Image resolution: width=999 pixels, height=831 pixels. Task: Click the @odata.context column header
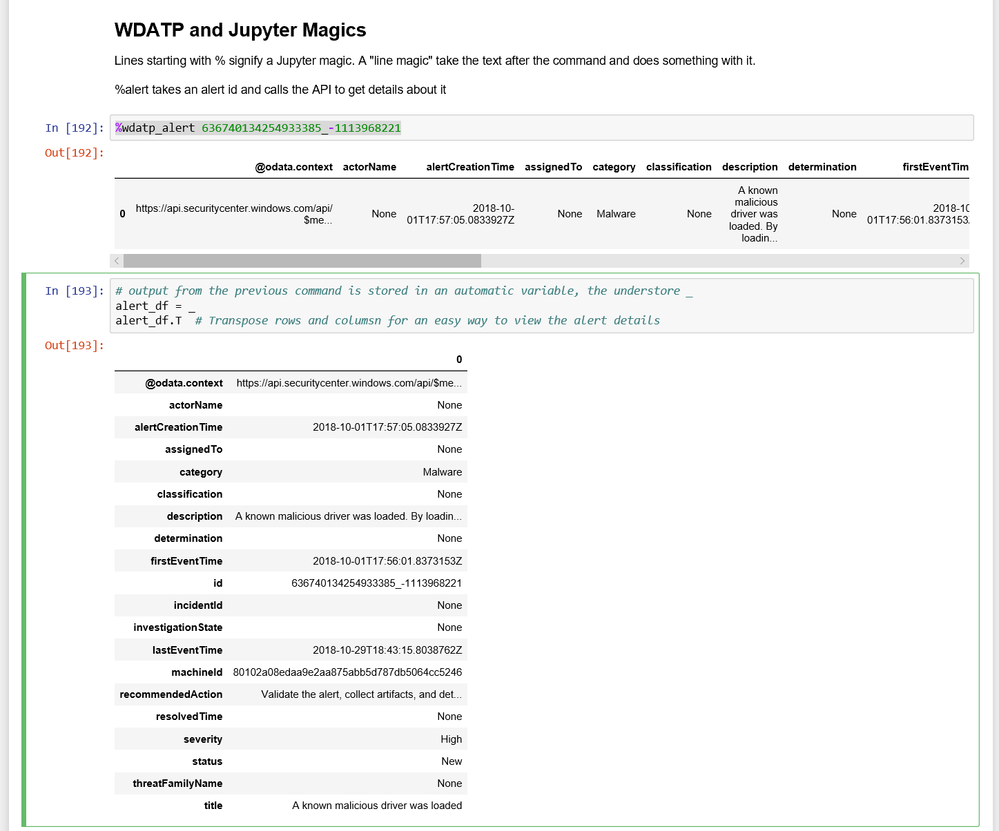[x=294, y=167]
